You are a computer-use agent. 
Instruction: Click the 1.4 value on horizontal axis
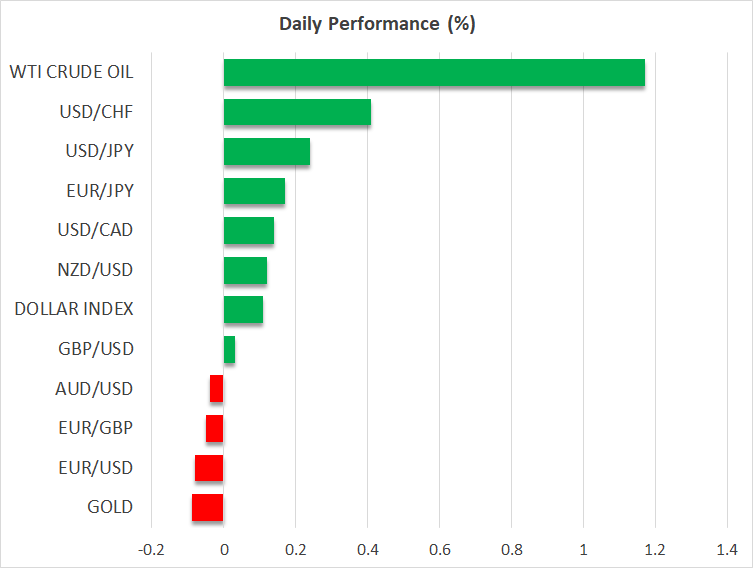(727, 549)
